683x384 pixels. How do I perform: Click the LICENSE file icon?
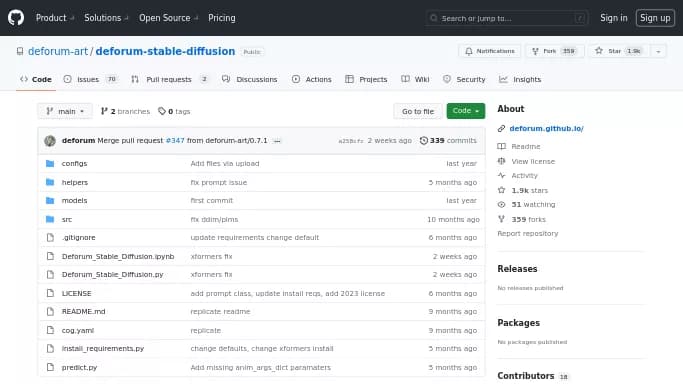tap(50, 293)
